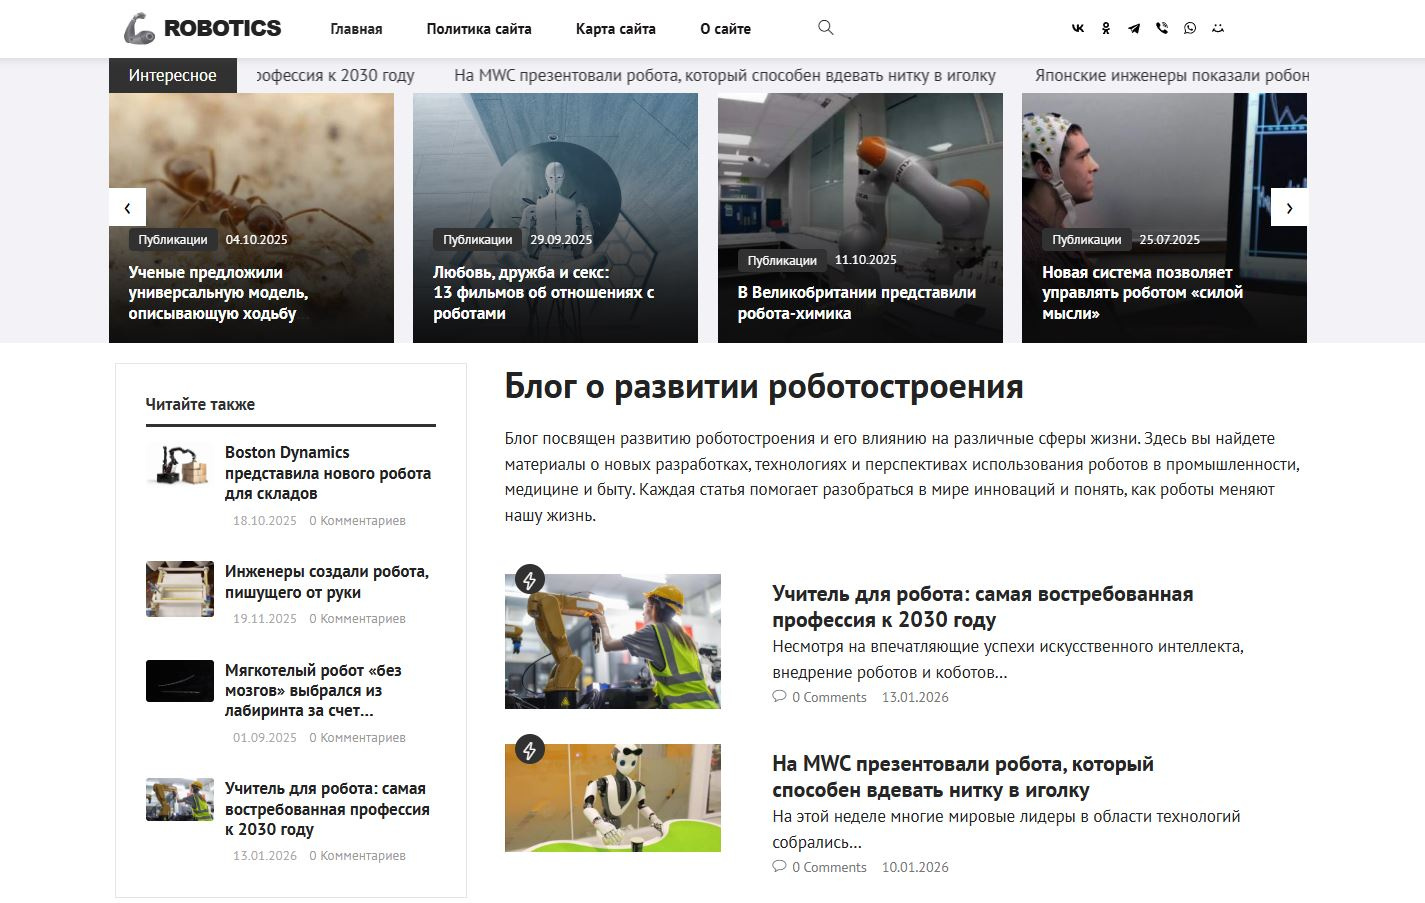Open the Политика сайта menu item
This screenshot has height=903, width=1425.
[x=479, y=29]
